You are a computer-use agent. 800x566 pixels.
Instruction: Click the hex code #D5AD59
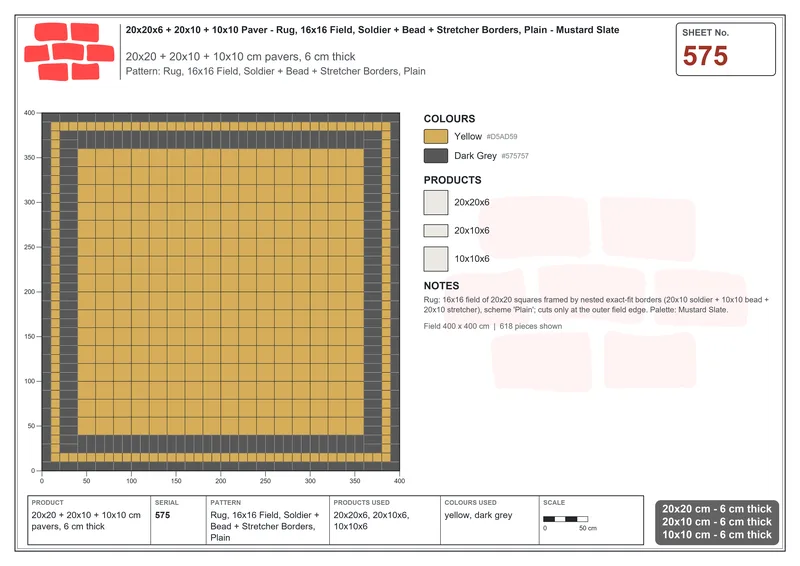(502, 137)
